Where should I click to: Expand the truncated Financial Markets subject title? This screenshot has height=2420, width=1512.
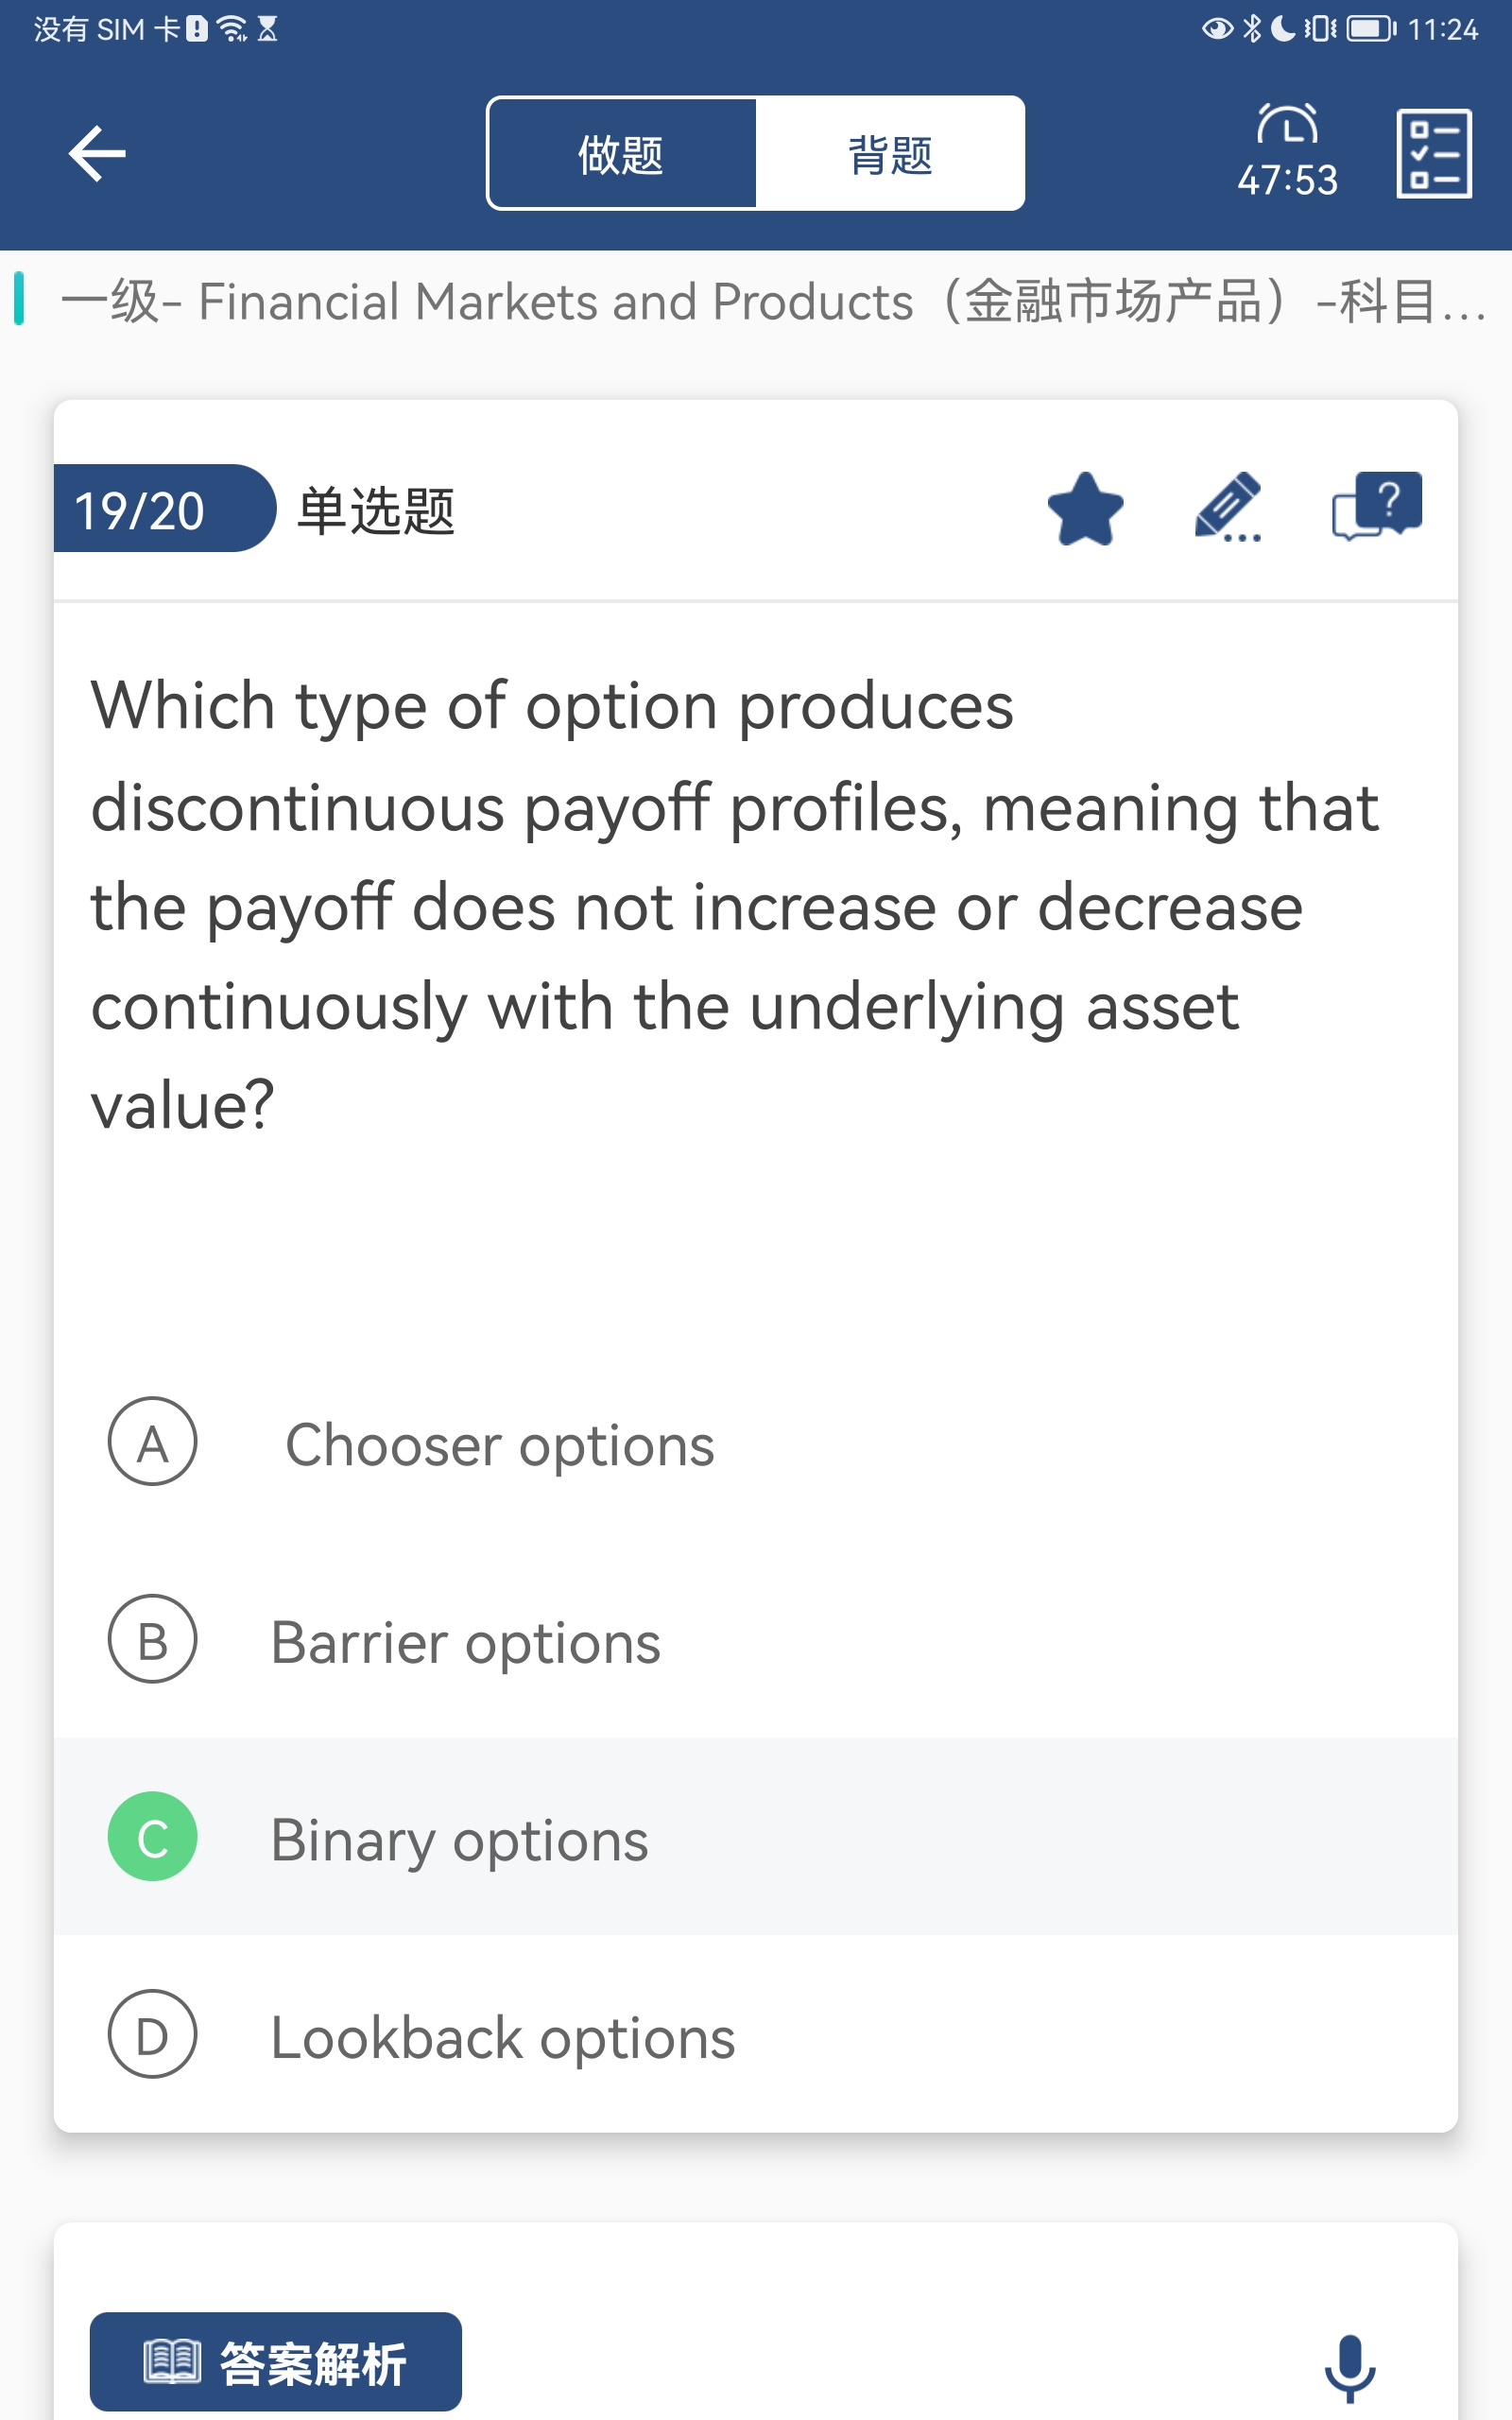pos(770,301)
